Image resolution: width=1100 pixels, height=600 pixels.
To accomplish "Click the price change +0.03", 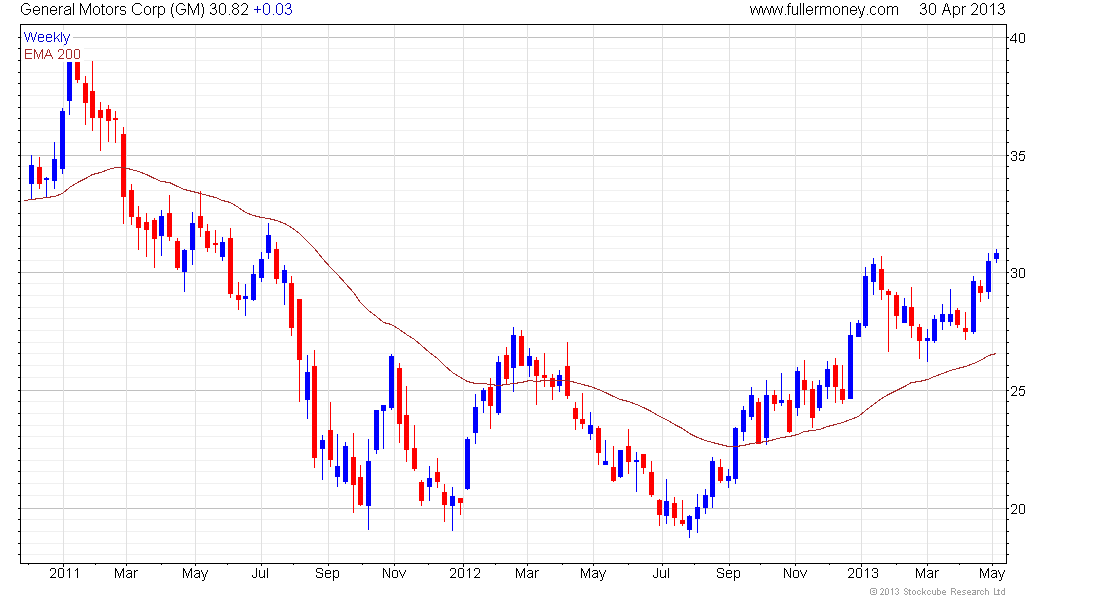I will (273, 10).
